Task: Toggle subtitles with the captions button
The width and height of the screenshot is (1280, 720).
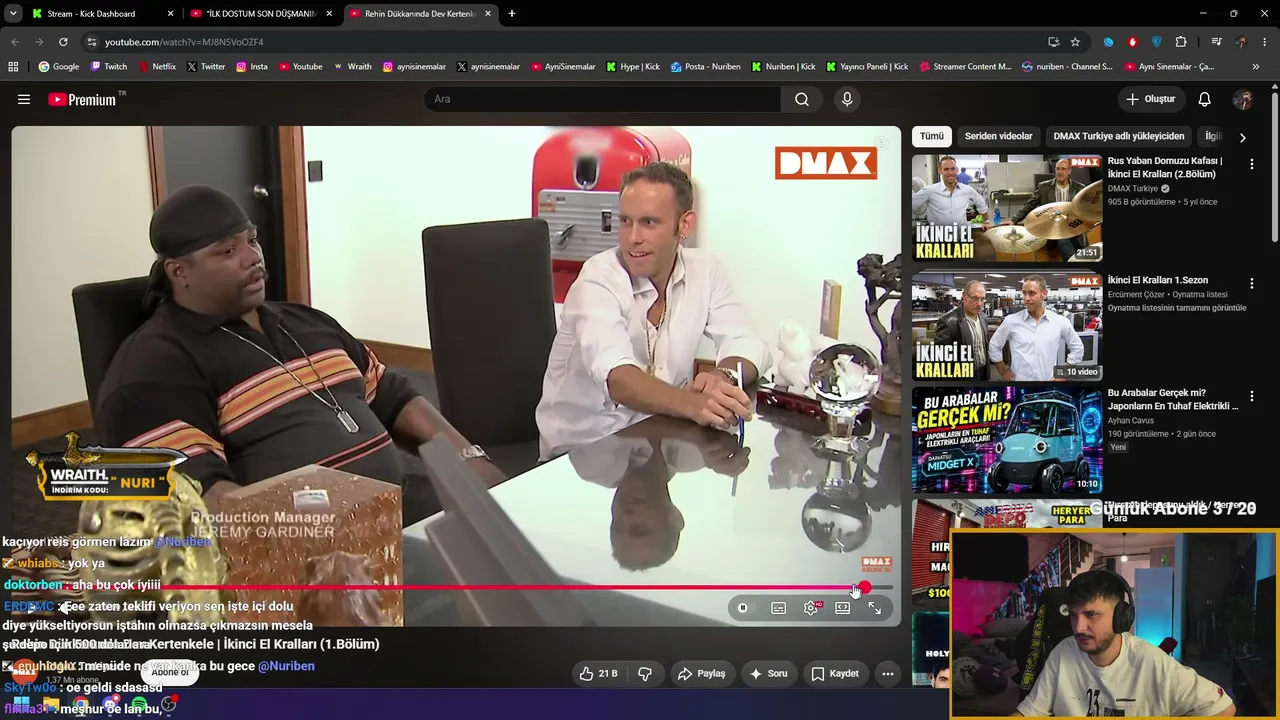Action: coord(779,608)
